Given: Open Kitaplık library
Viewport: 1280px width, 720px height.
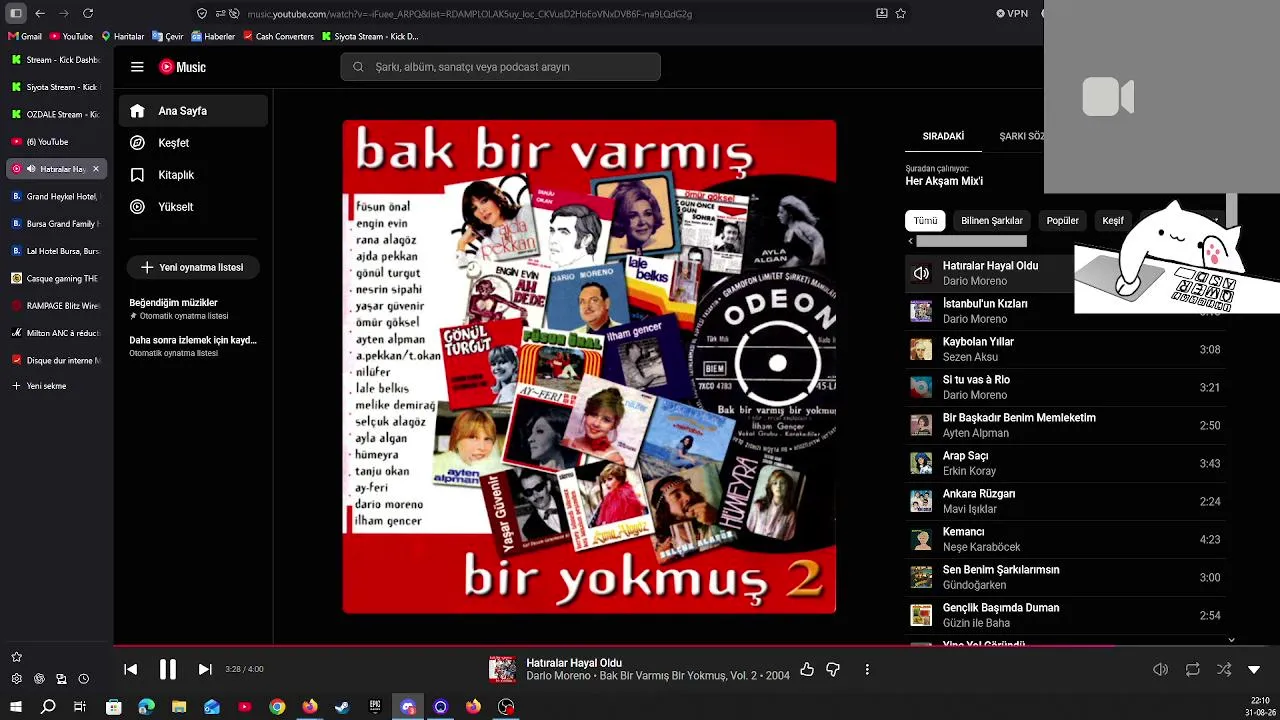Looking at the screenshot, I should 193,175.
